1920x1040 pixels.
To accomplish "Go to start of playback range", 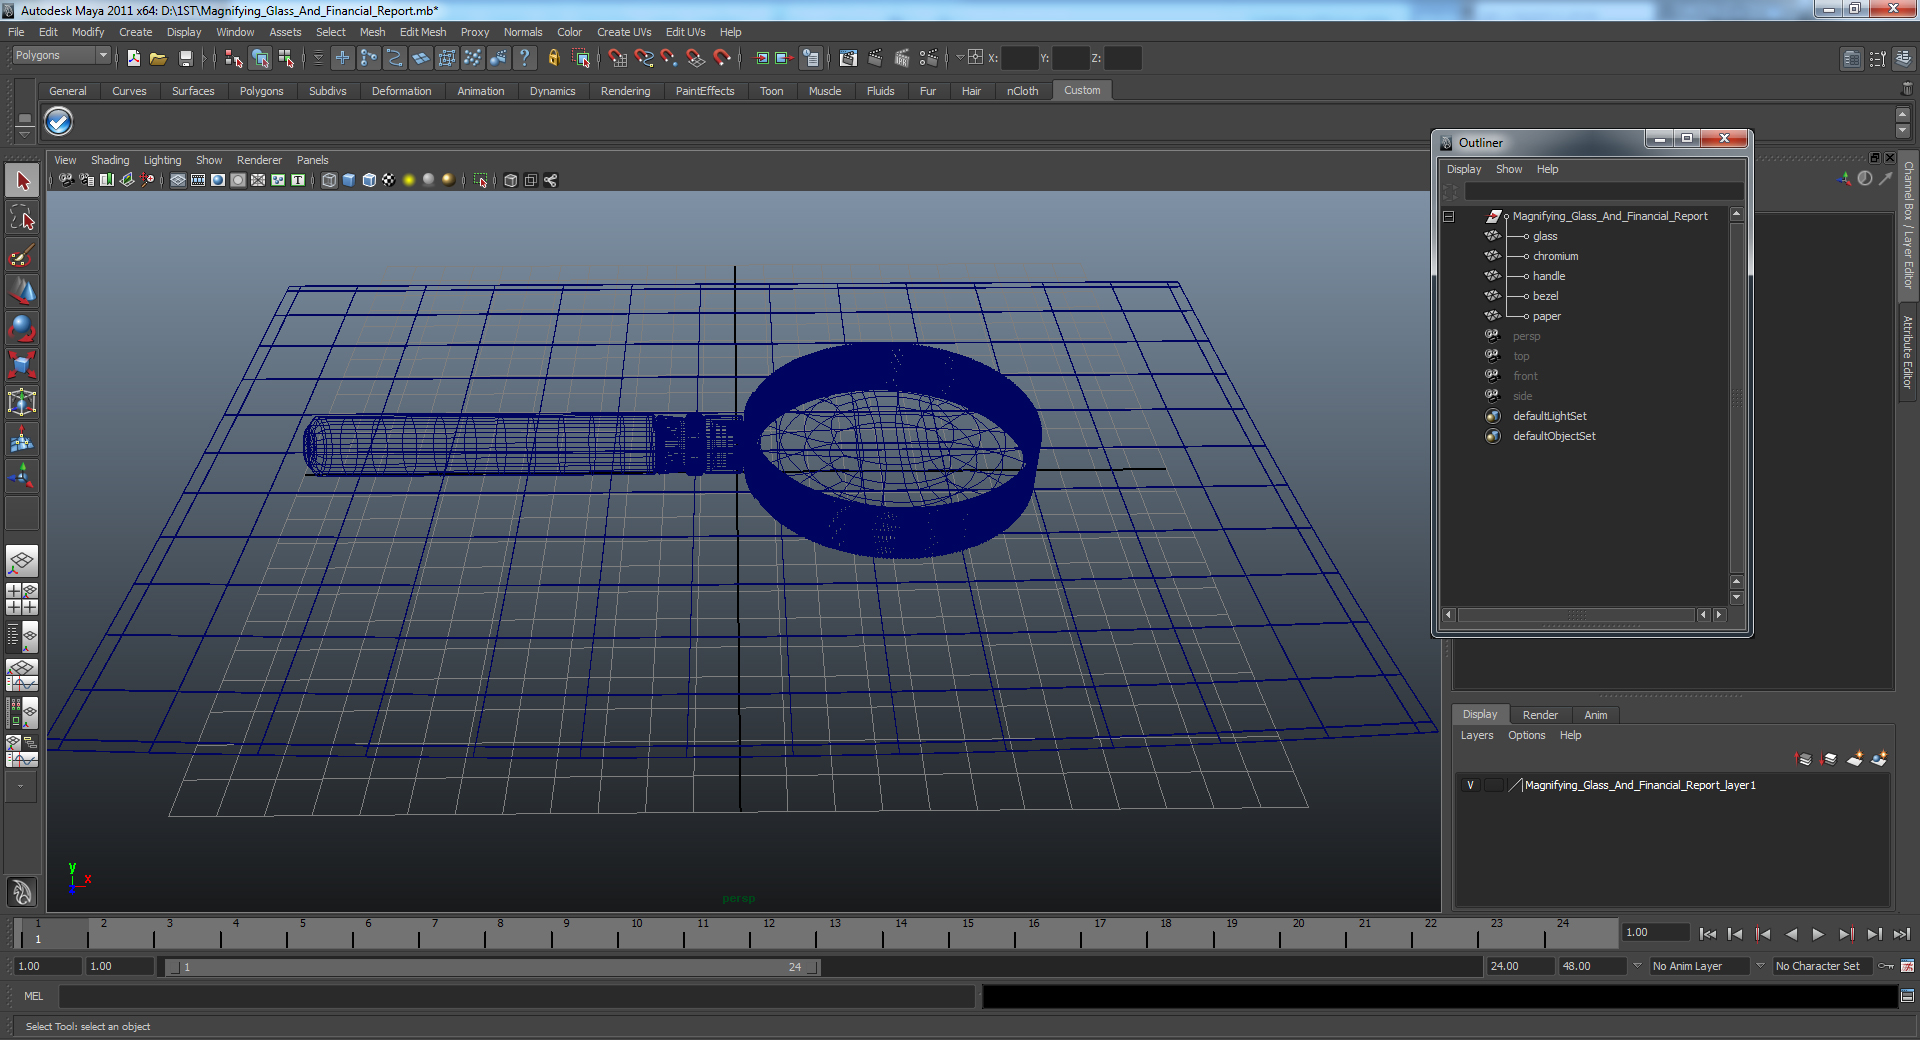I will (x=1708, y=934).
